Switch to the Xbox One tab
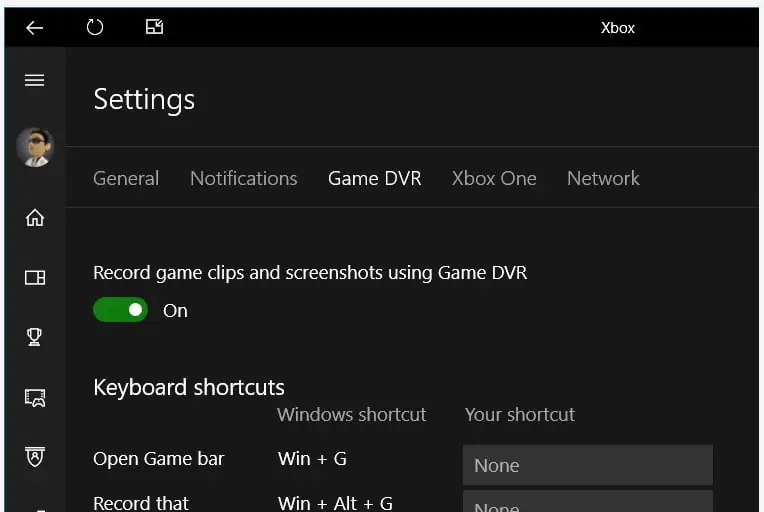Screen dimensions: 764x512 tap(494, 178)
